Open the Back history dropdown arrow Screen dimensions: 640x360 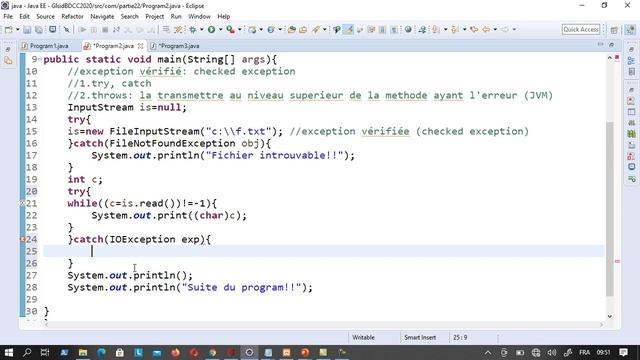pyautogui.click(x=495, y=29)
